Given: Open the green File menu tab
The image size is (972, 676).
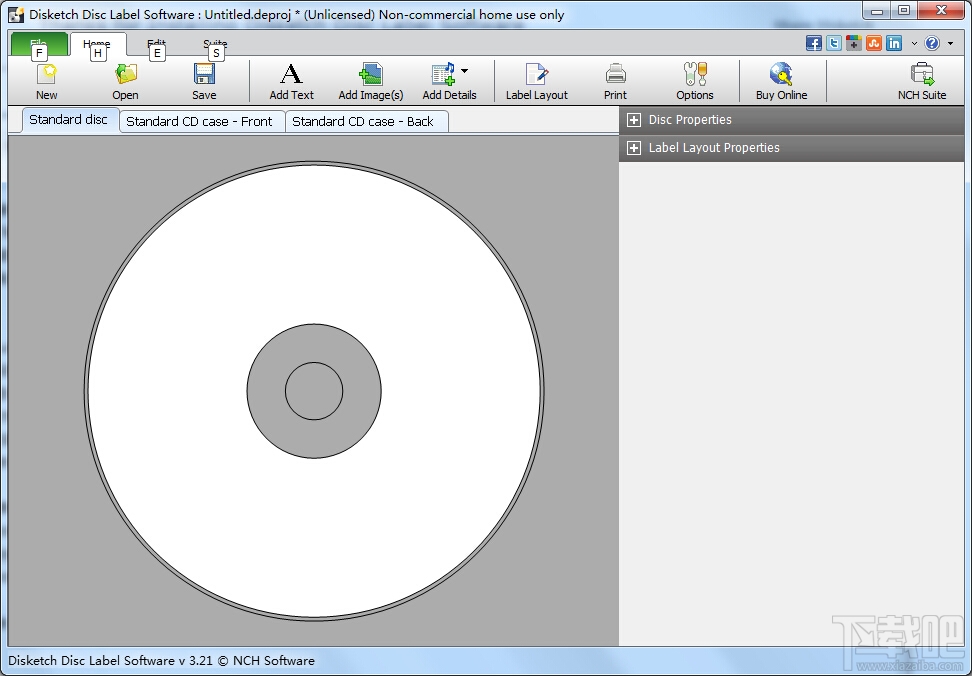Looking at the screenshot, I should click(x=39, y=45).
